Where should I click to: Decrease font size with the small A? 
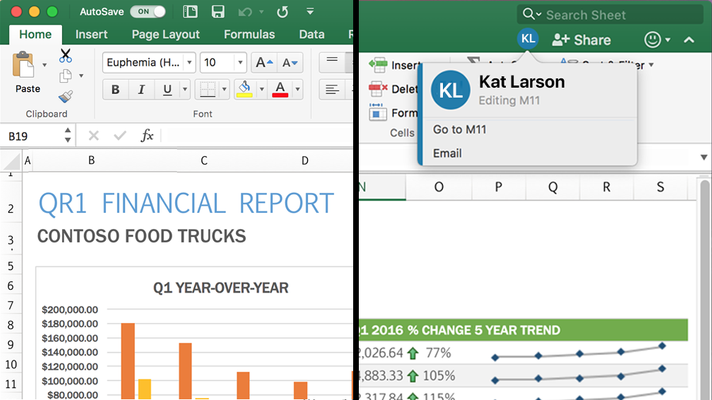pyautogui.click(x=290, y=63)
